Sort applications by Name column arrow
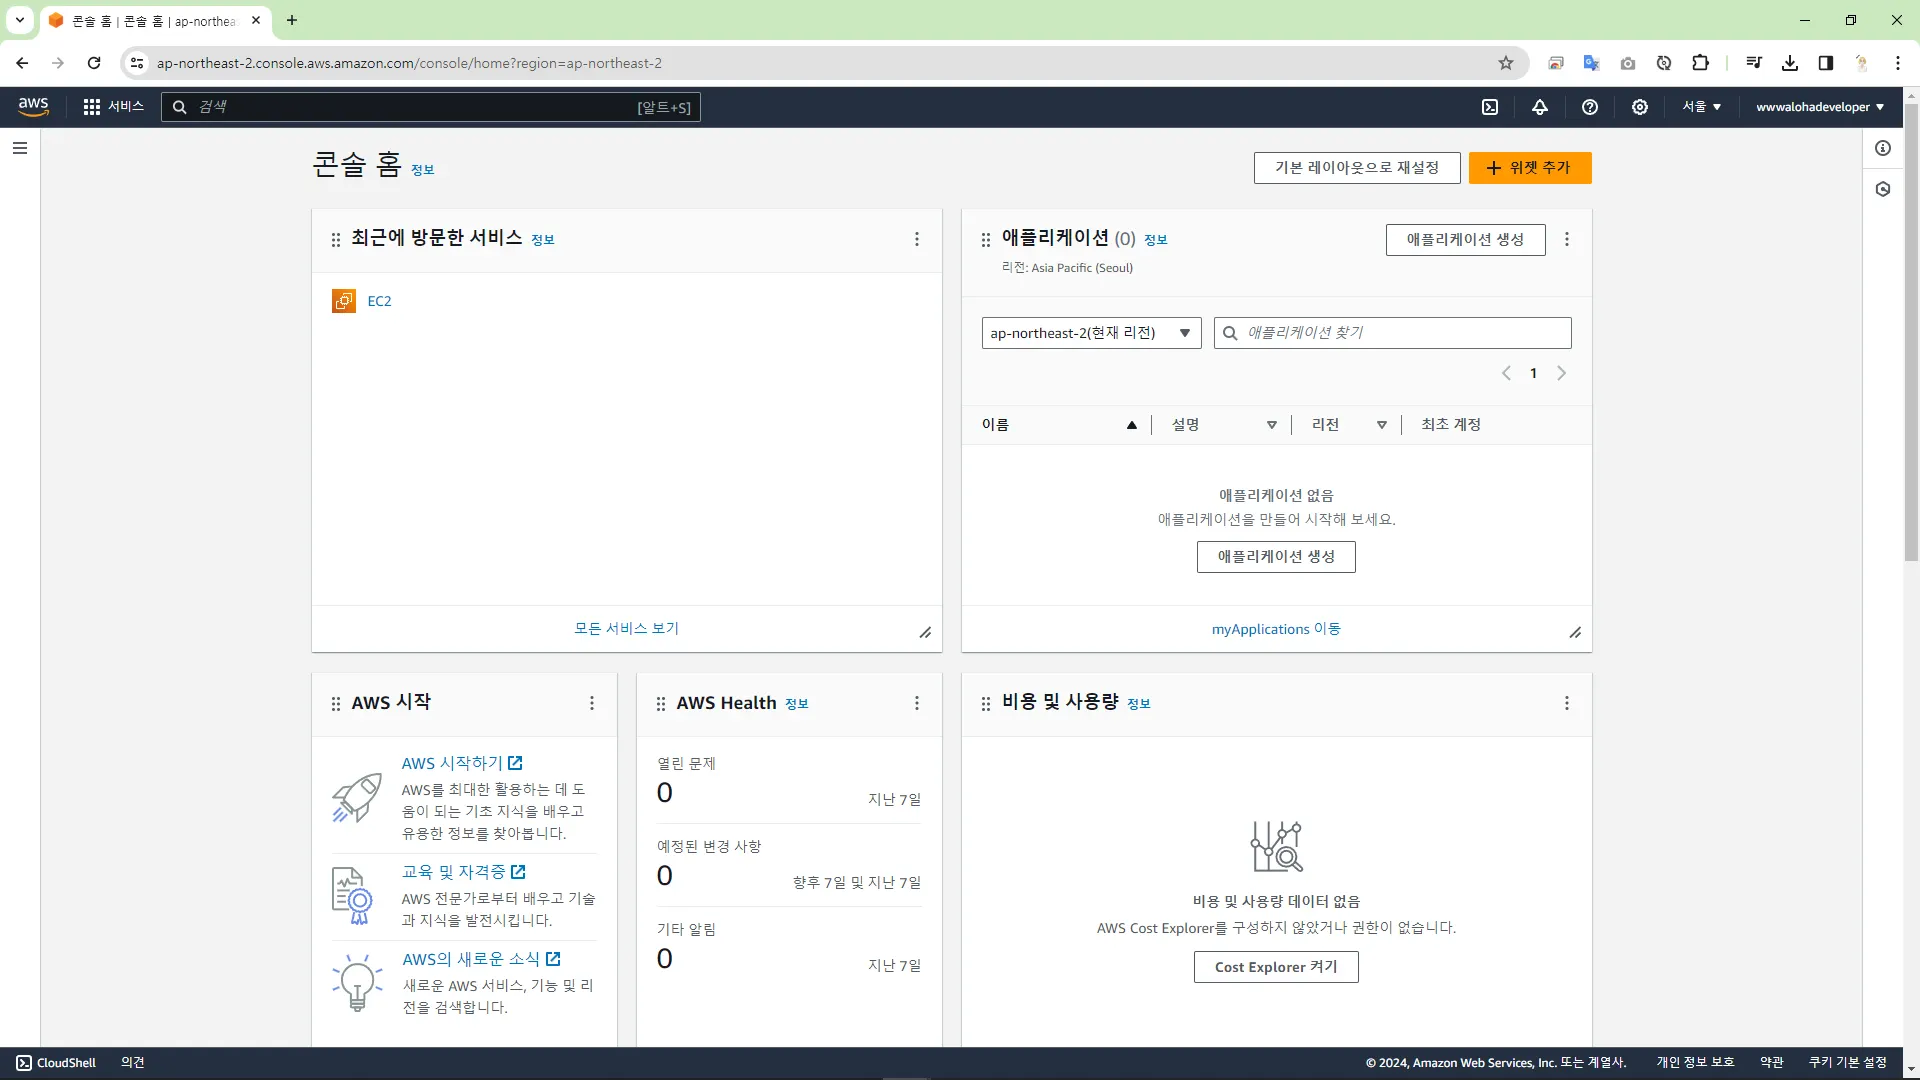 point(1132,425)
